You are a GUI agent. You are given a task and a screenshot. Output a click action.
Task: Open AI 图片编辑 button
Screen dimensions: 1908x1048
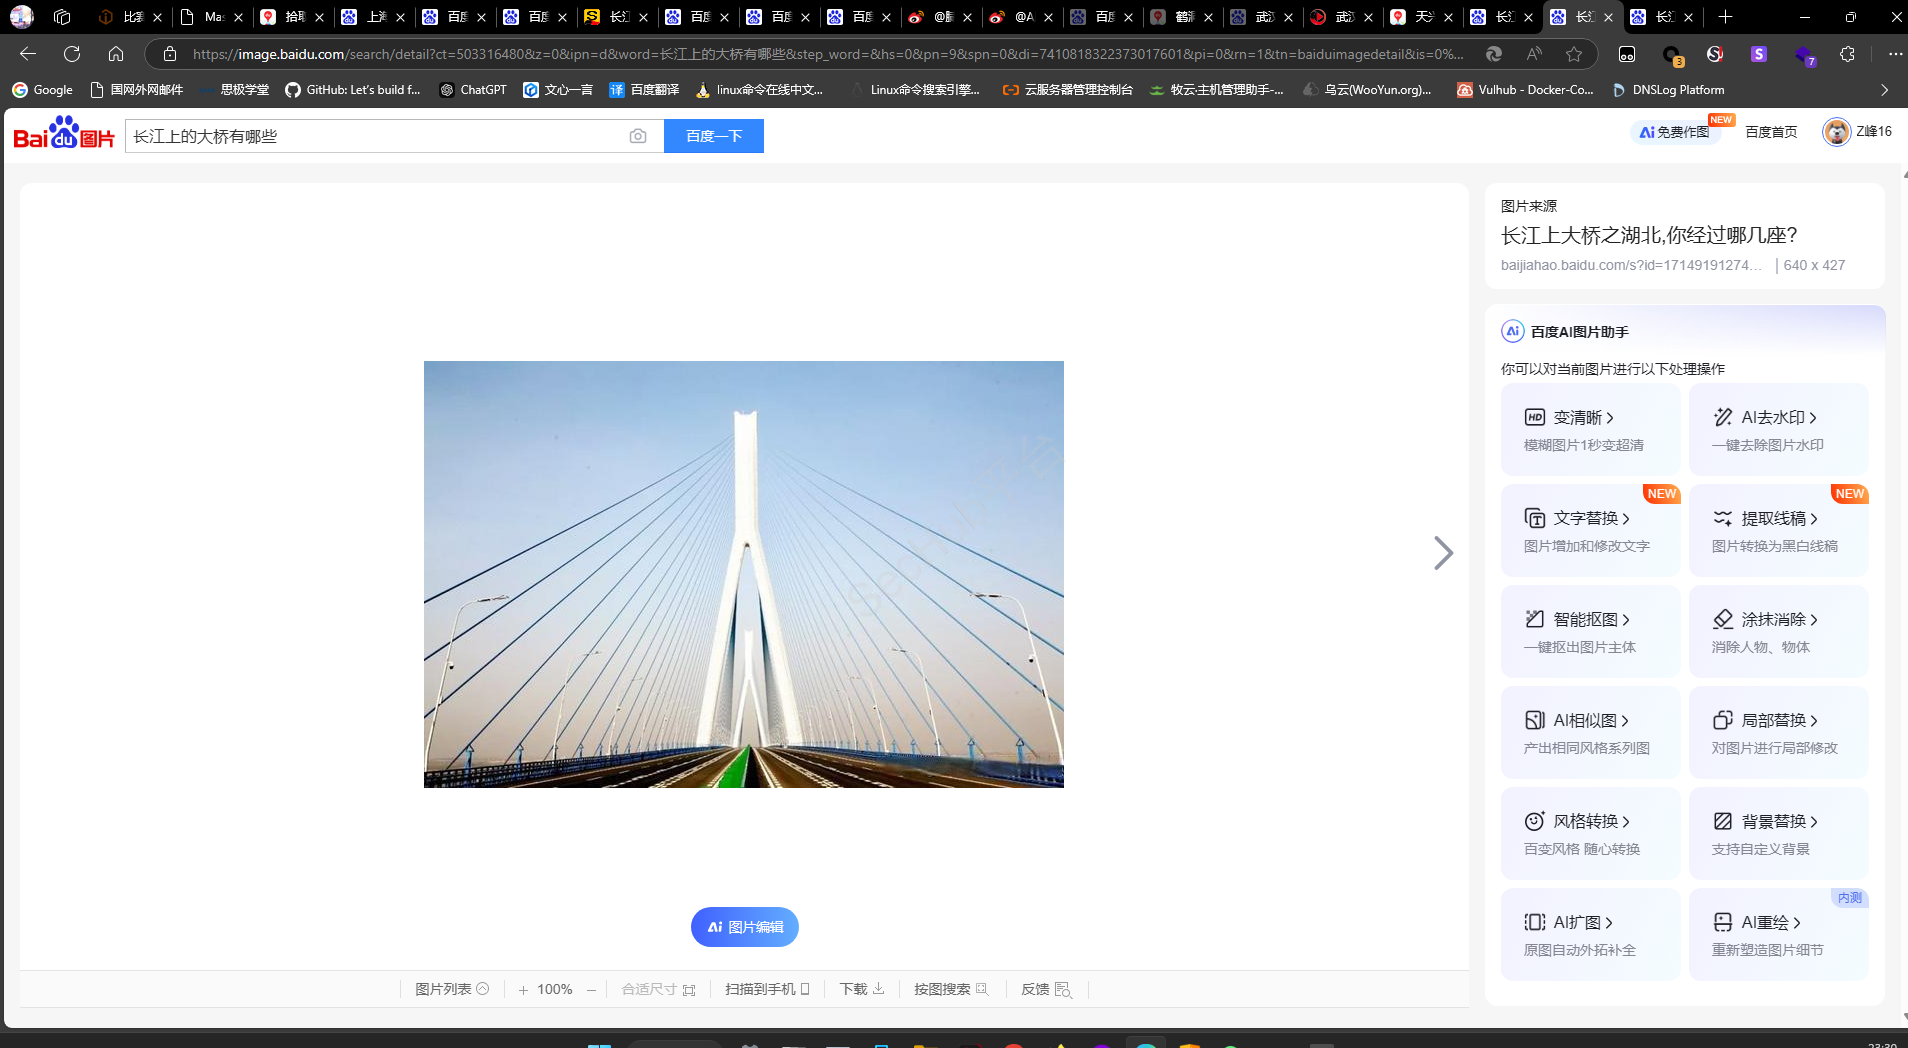(745, 927)
